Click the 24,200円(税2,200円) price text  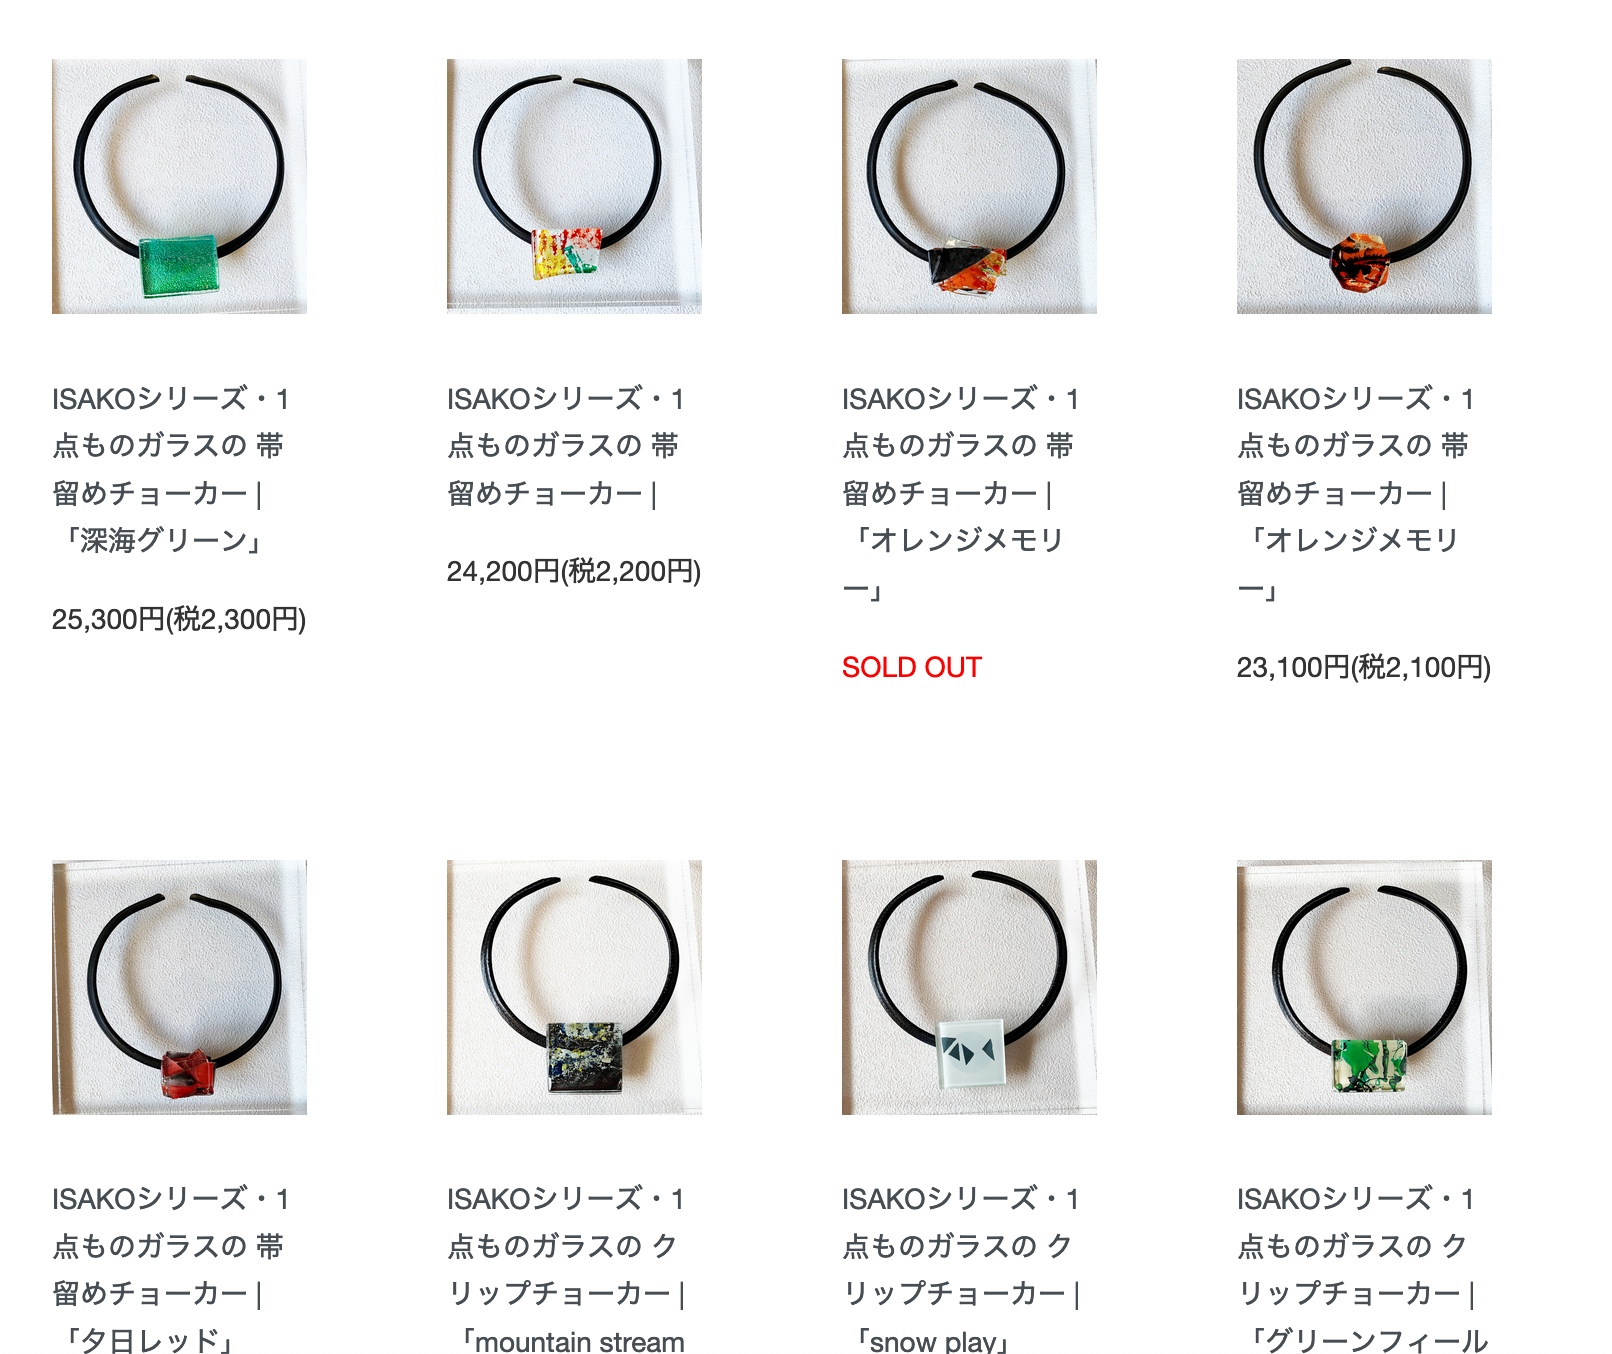click(574, 571)
